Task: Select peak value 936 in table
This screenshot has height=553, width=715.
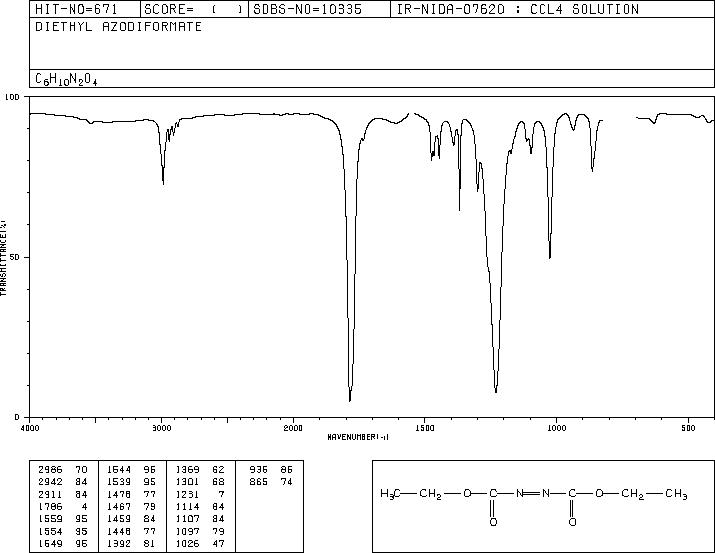Action: 259,470
